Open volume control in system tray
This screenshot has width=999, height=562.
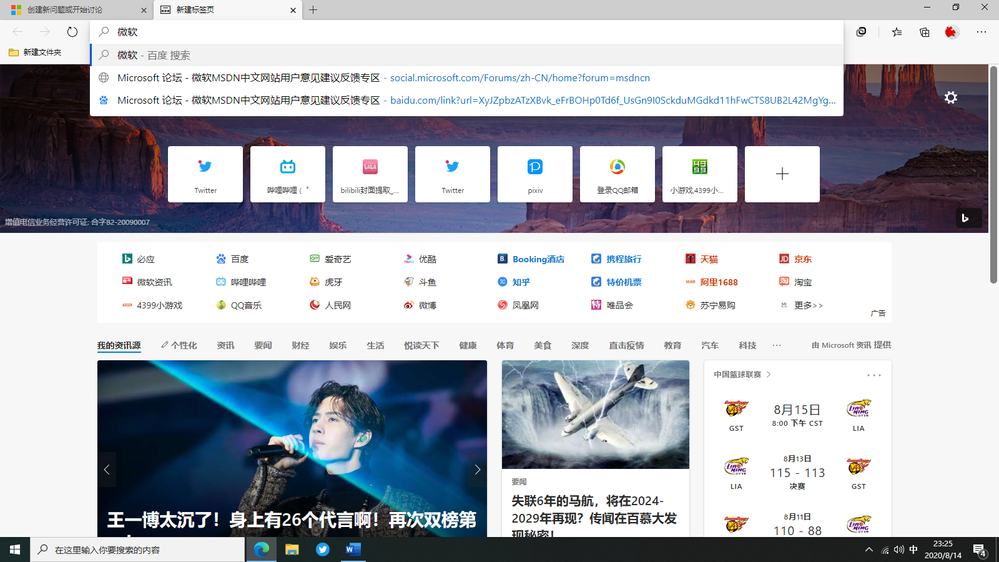(x=898, y=549)
